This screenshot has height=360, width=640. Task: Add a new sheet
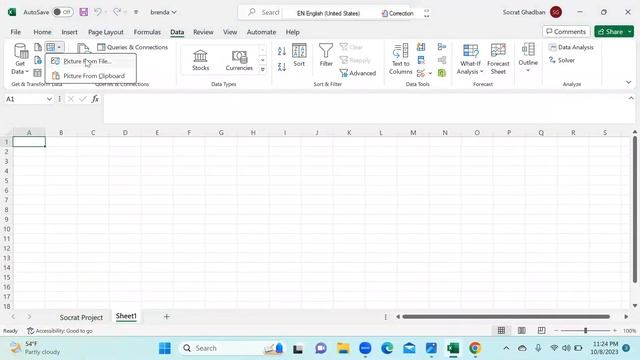[167, 317]
